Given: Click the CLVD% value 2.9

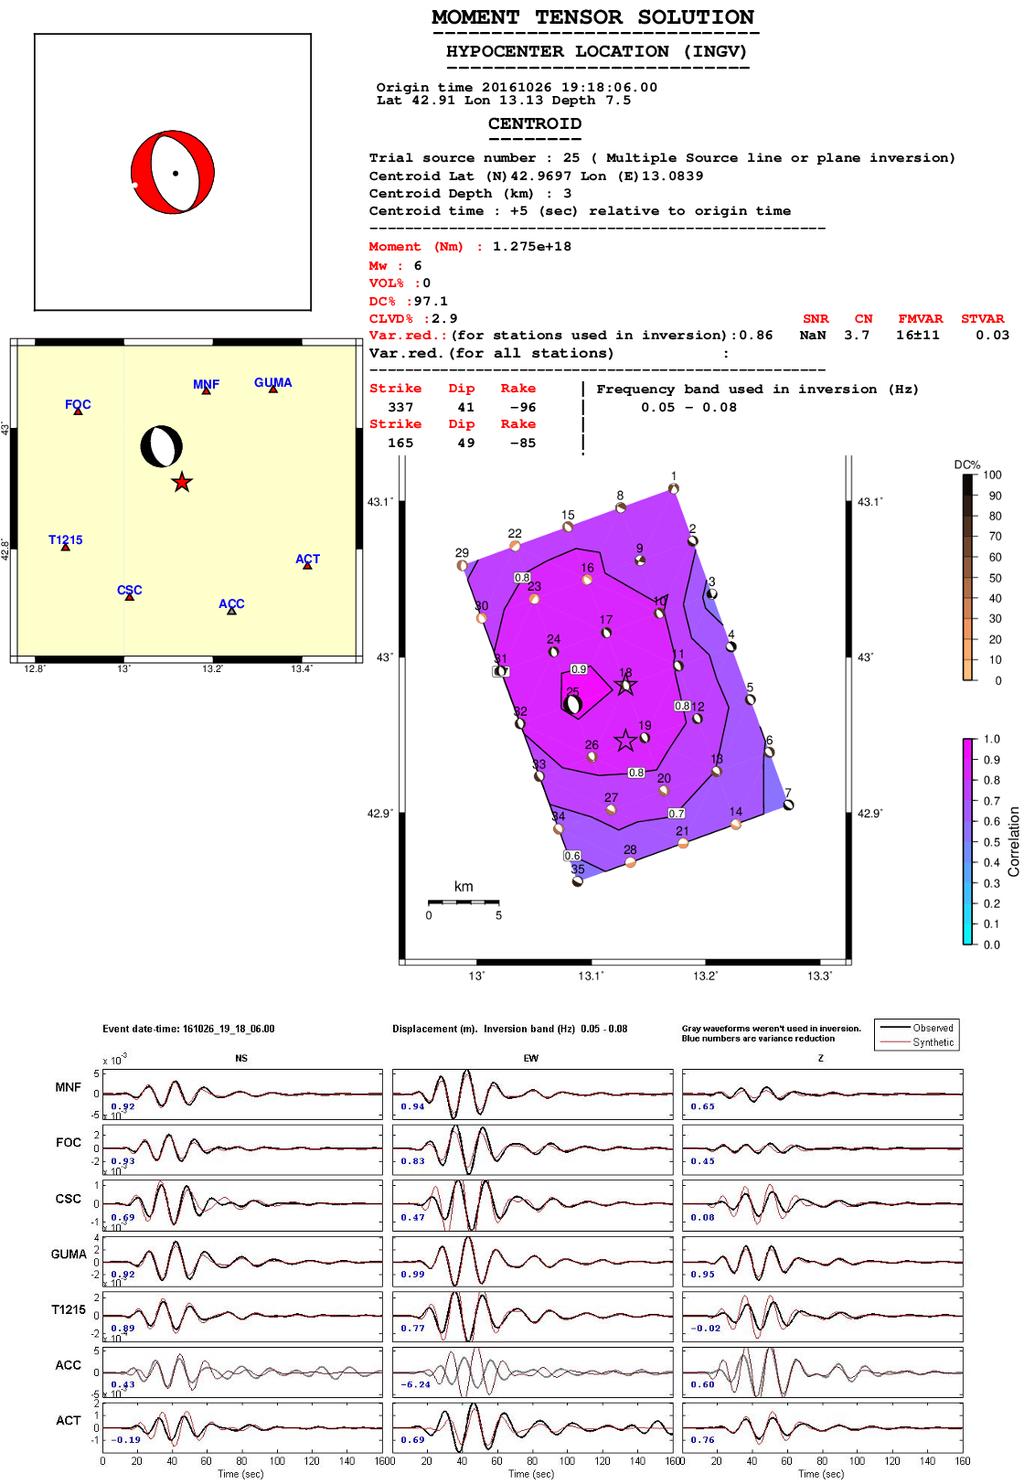Looking at the screenshot, I should 445,319.
